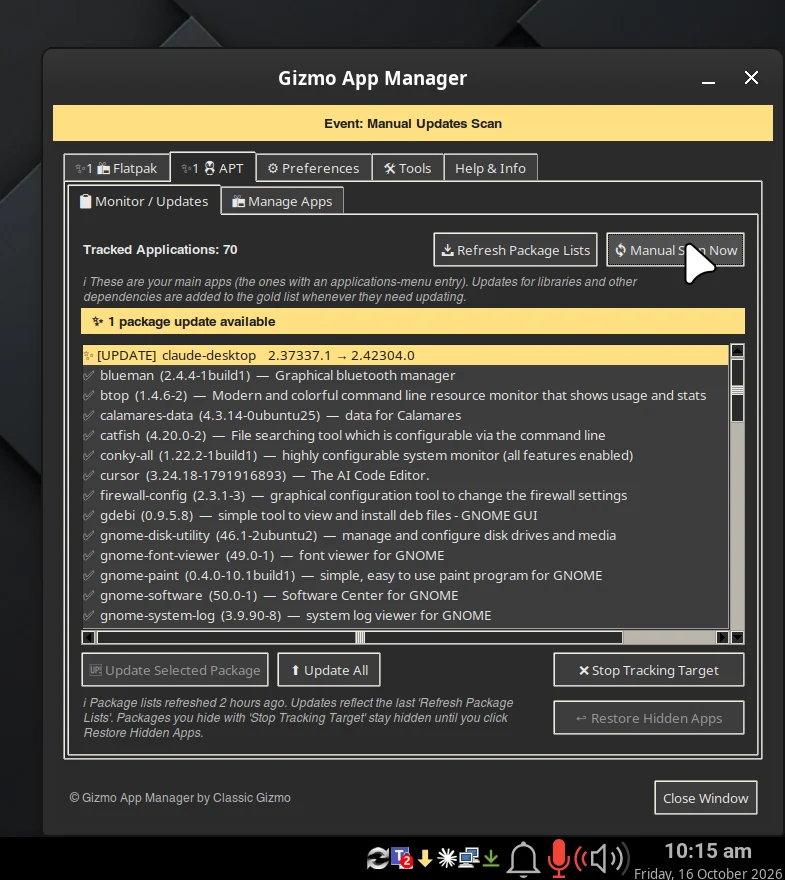This screenshot has width=785, height=880.
Task: Click the checkmark icon beside blueman
Action: [89, 375]
